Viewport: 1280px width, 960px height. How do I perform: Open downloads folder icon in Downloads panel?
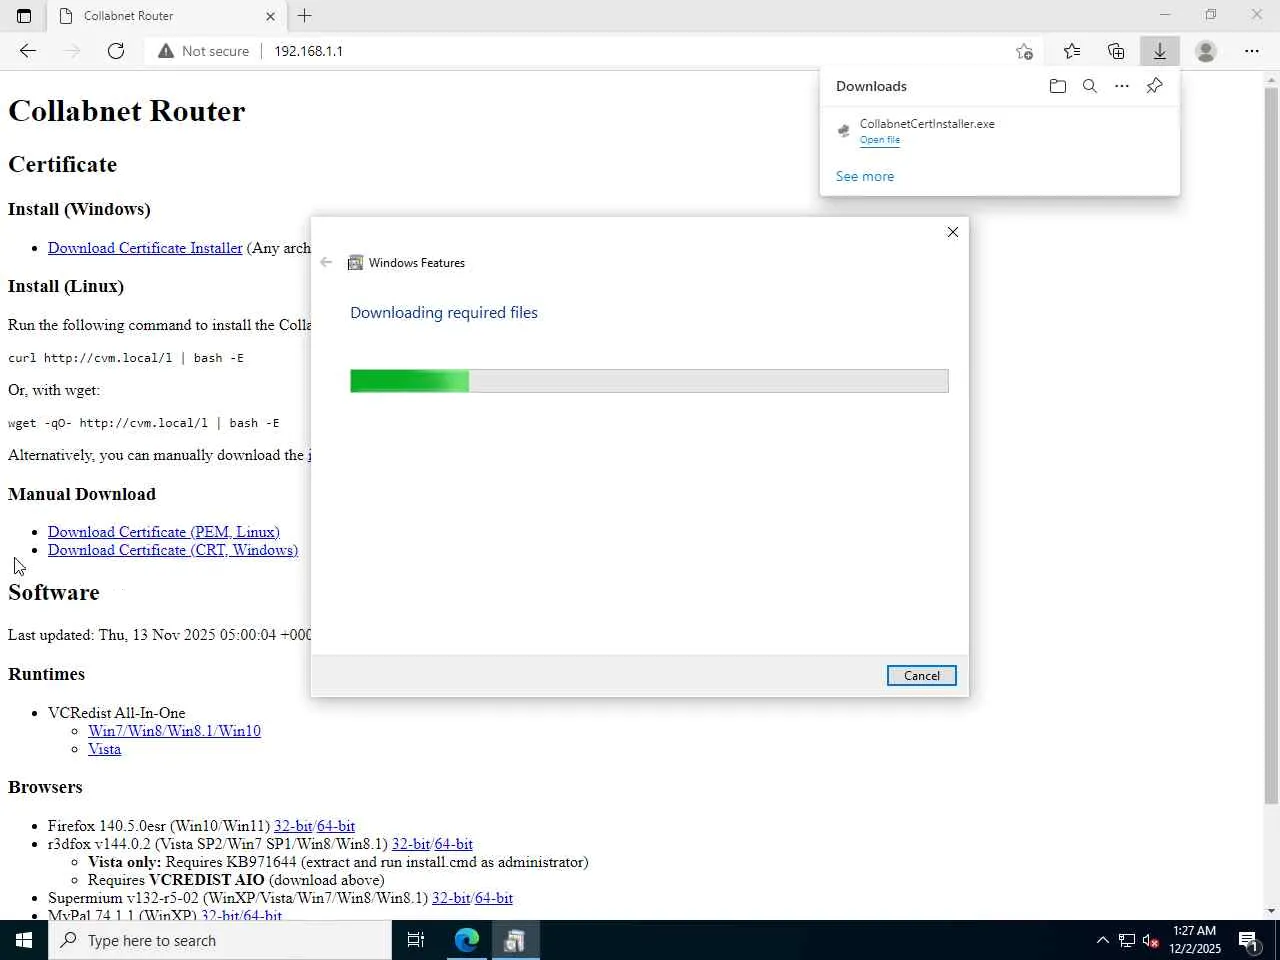click(1058, 86)
